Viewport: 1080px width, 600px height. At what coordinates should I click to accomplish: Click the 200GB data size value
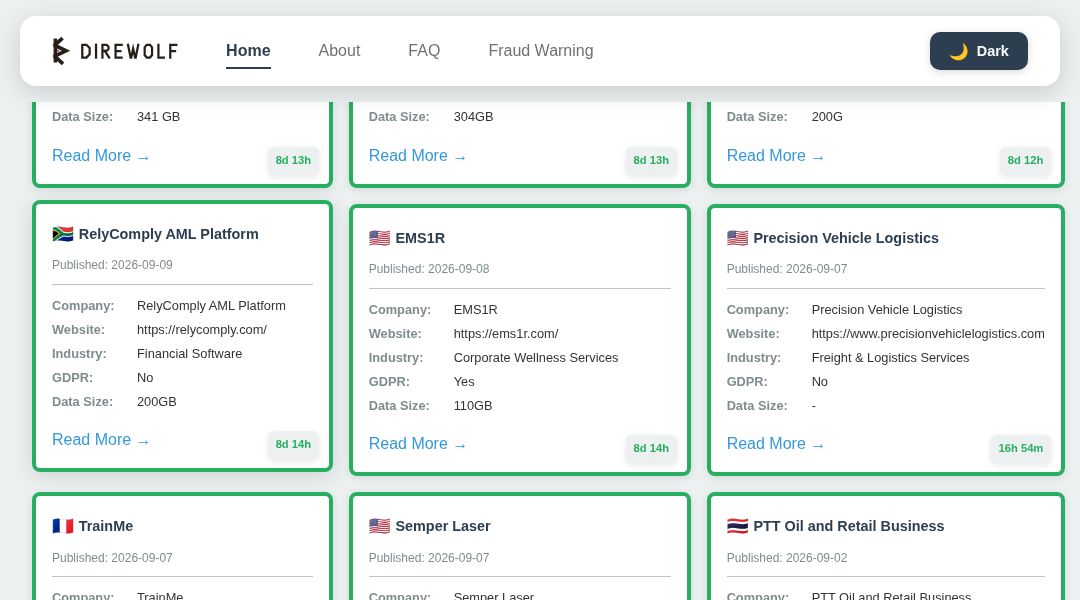coord(156,402)
